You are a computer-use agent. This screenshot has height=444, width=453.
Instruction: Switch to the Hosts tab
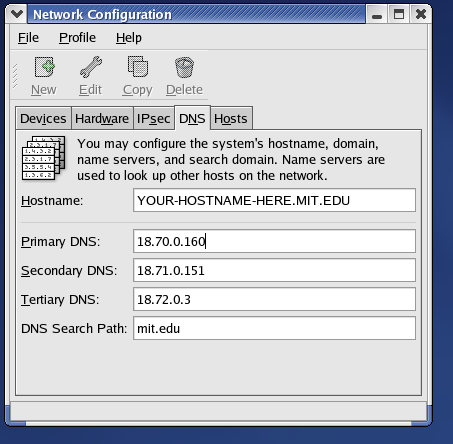point(231,118)
